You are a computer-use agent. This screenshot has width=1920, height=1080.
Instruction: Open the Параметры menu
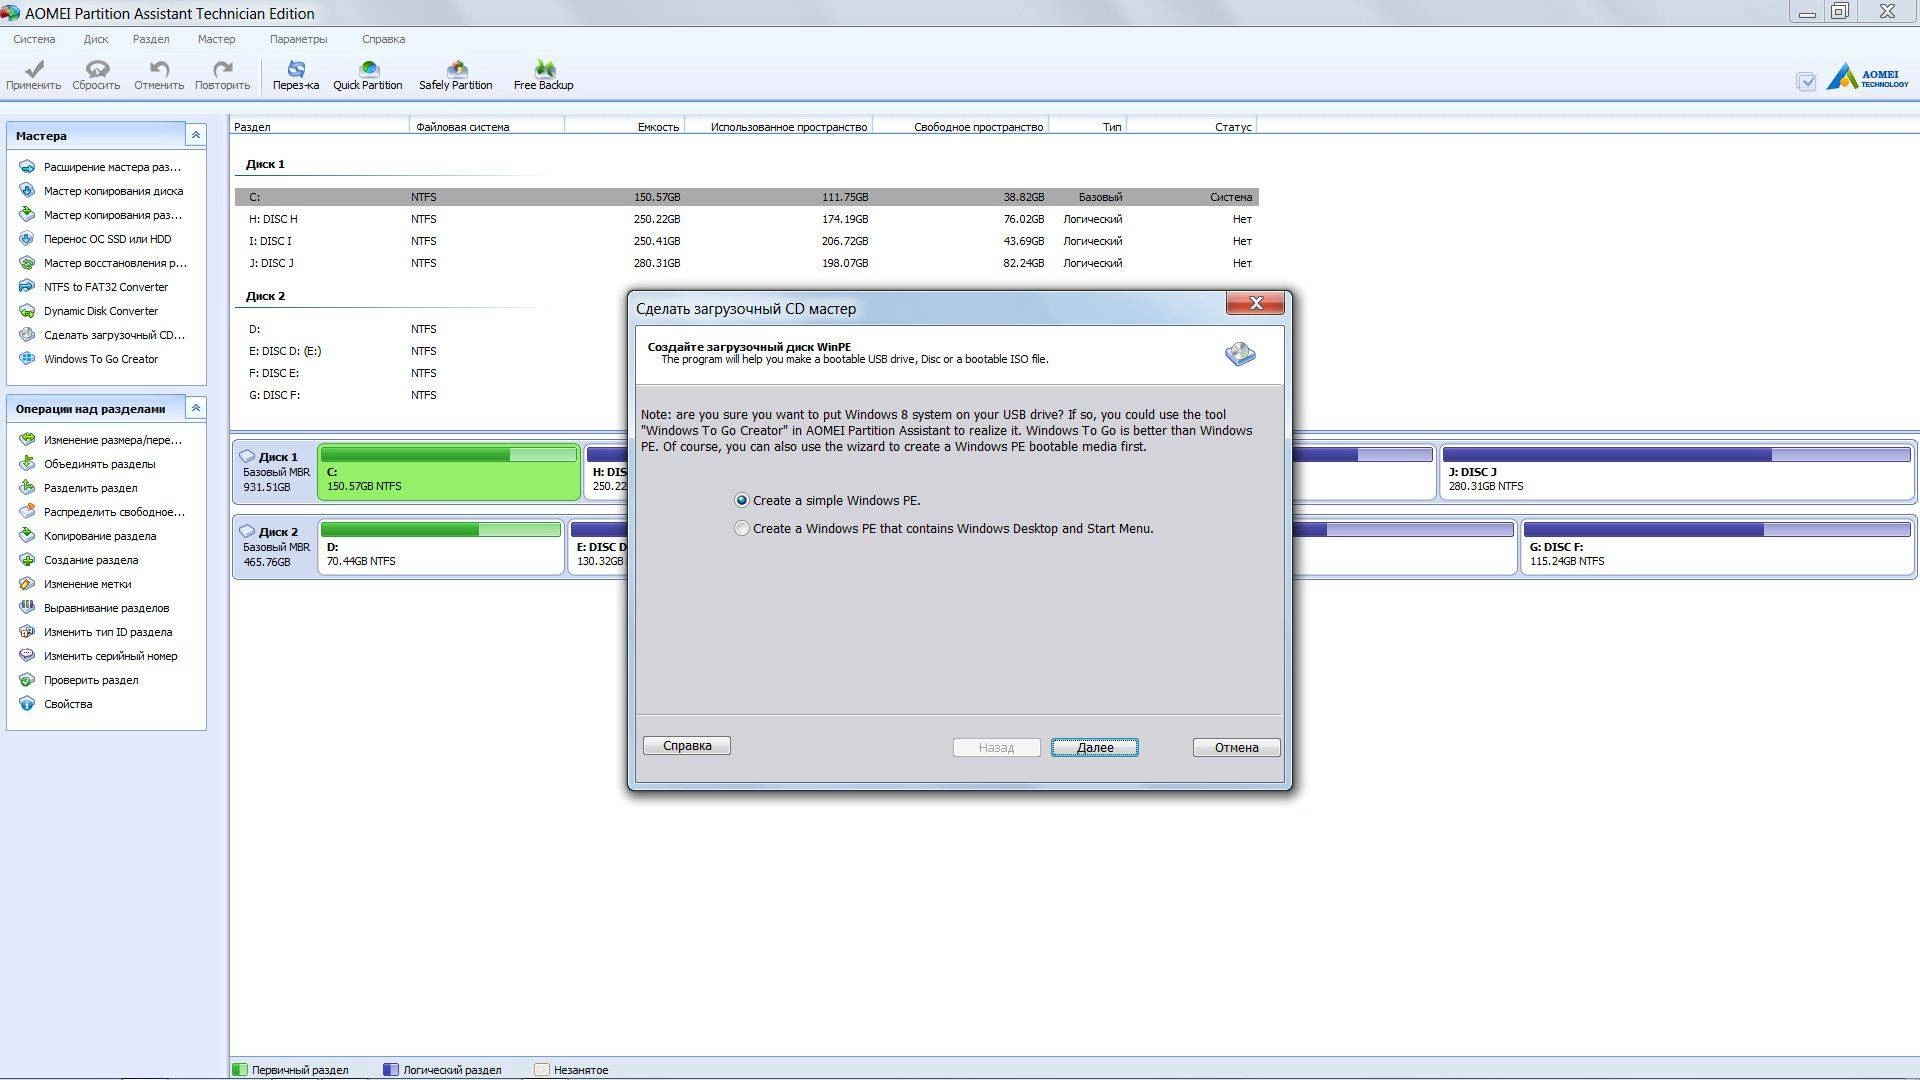tap(298, 39)
